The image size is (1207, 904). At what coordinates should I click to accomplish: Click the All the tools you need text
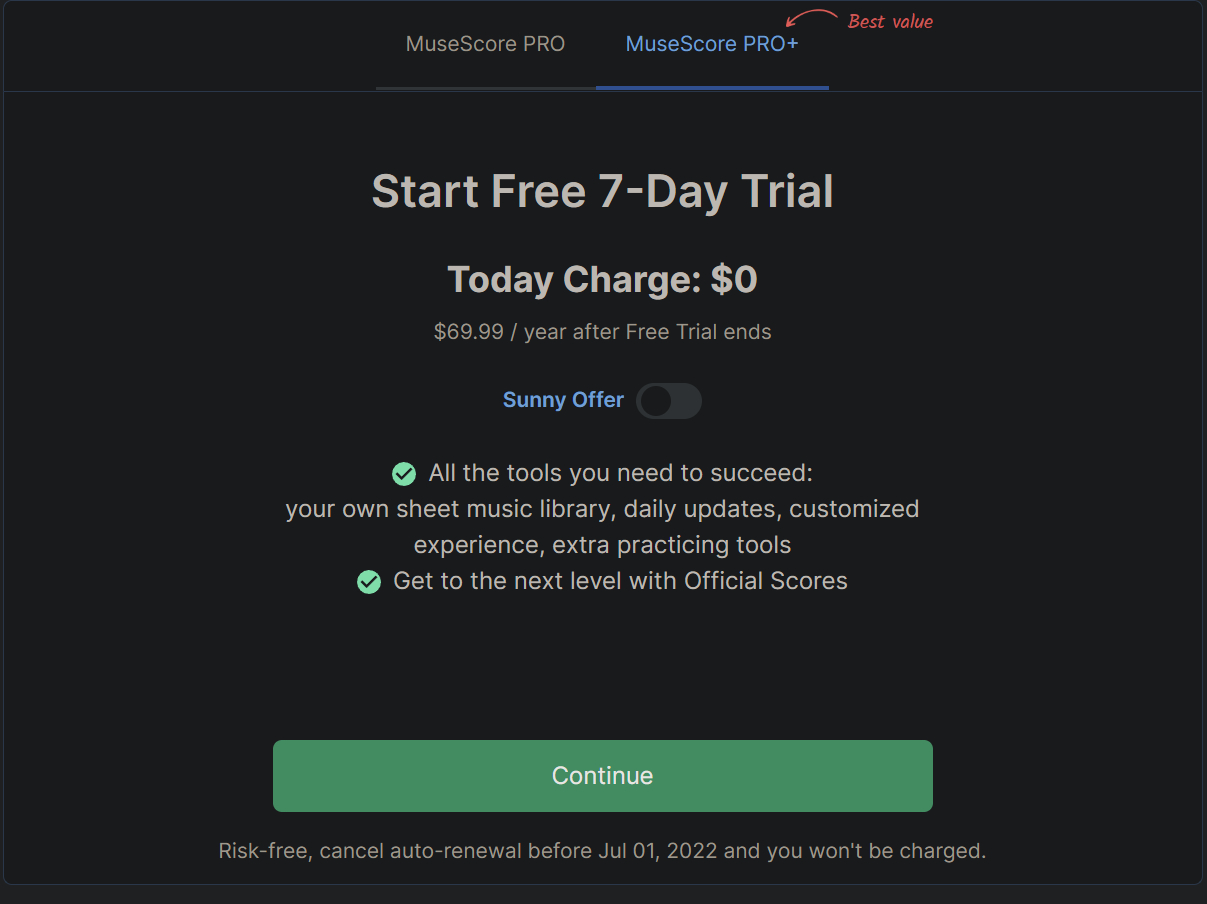(x=620, y=473)
